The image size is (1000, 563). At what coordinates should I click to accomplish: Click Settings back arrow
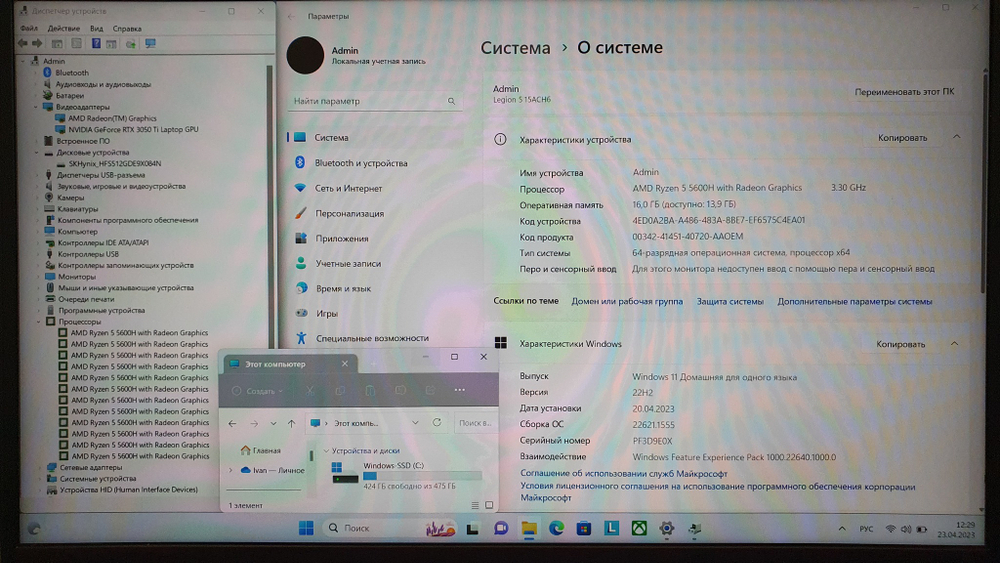(x=291, y=17)
